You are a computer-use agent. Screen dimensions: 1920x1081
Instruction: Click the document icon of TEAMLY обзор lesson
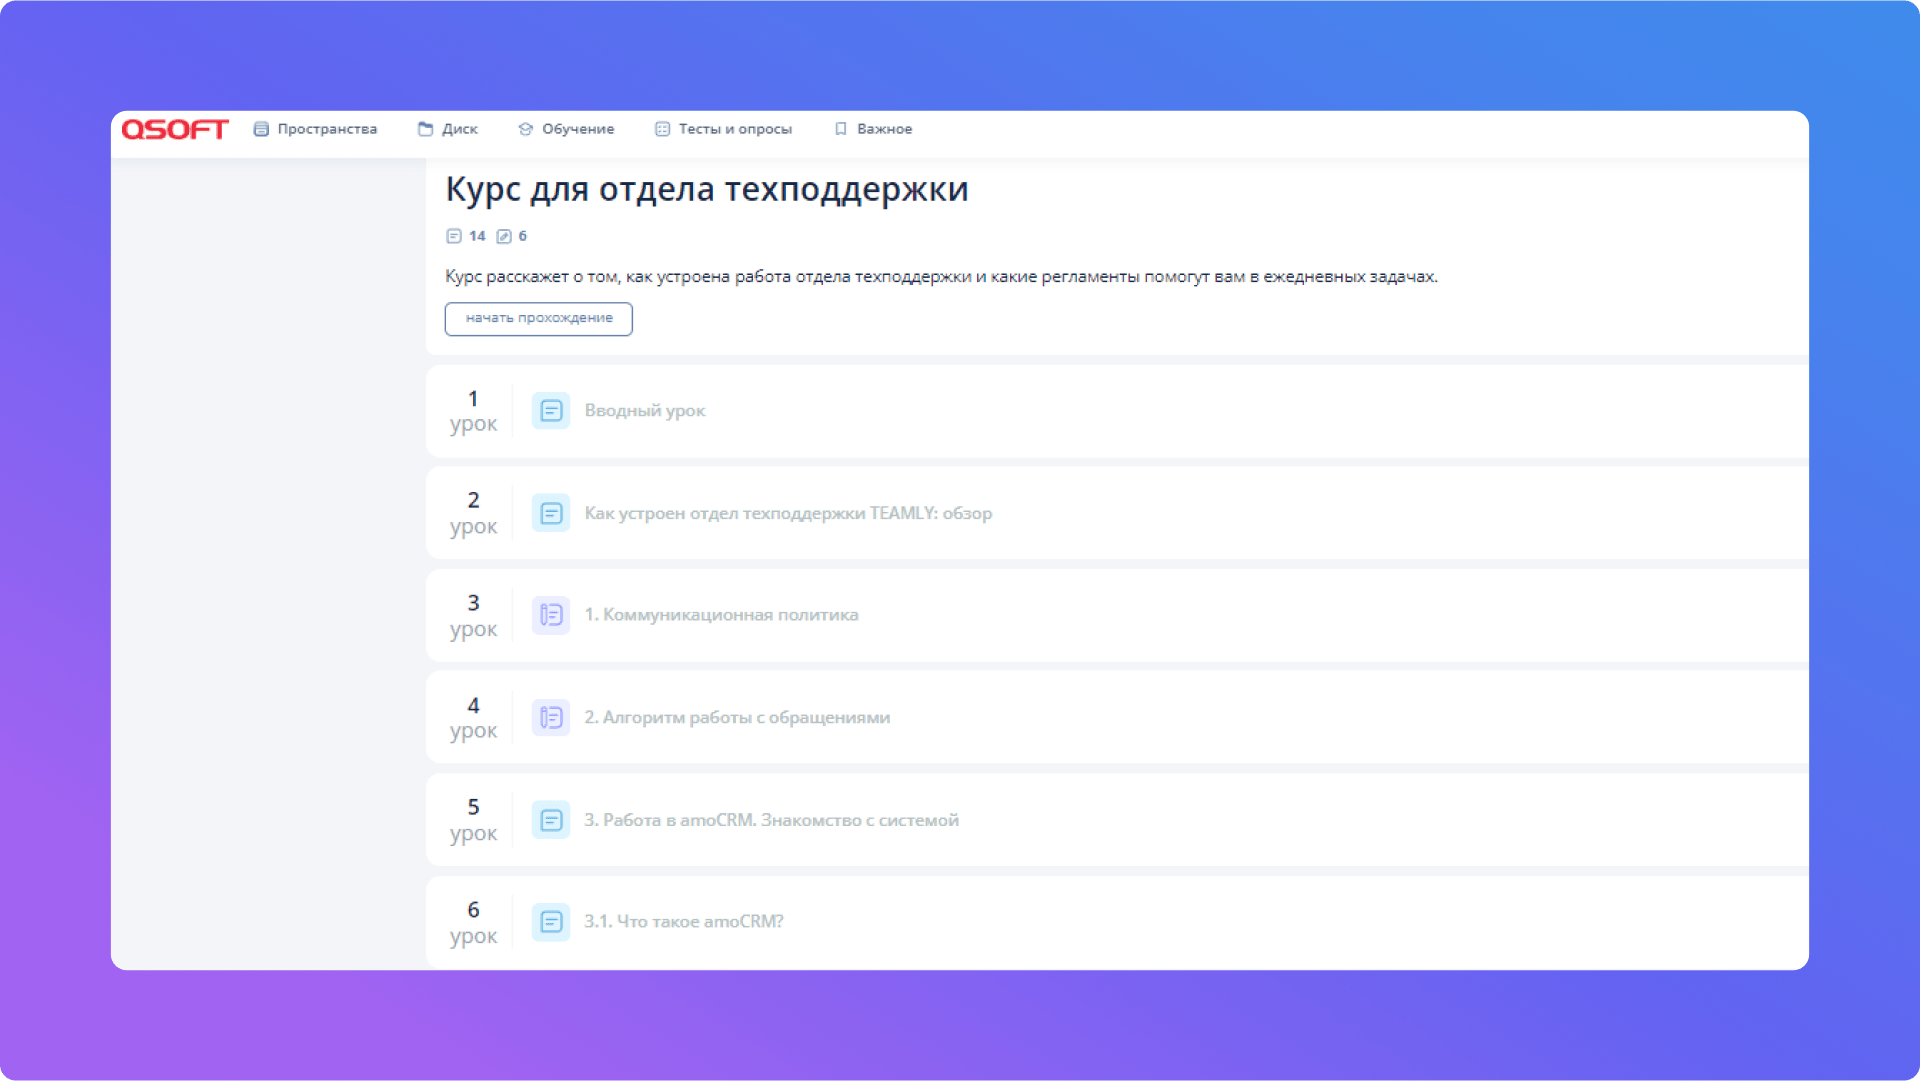click(x=551, y=514)
